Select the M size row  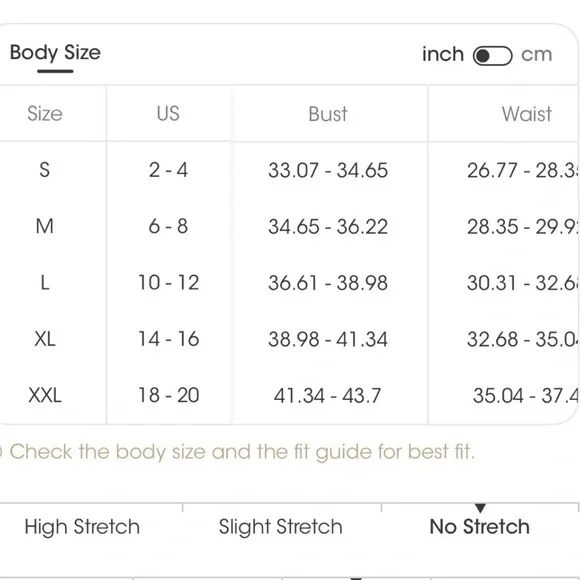(289, 226)
